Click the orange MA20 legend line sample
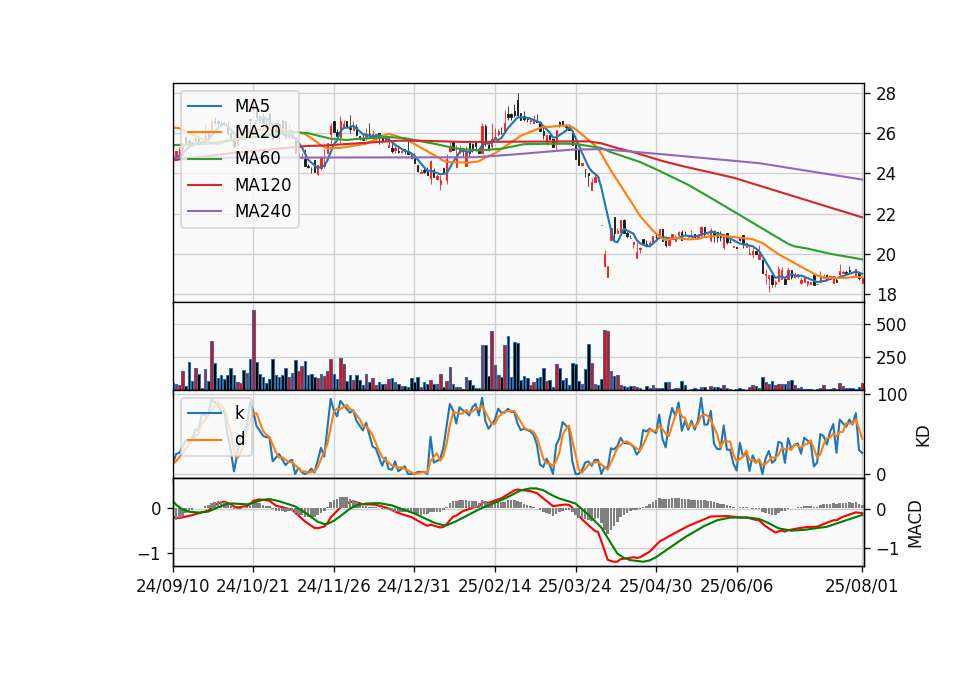960x690 pixels. point(204,133)
